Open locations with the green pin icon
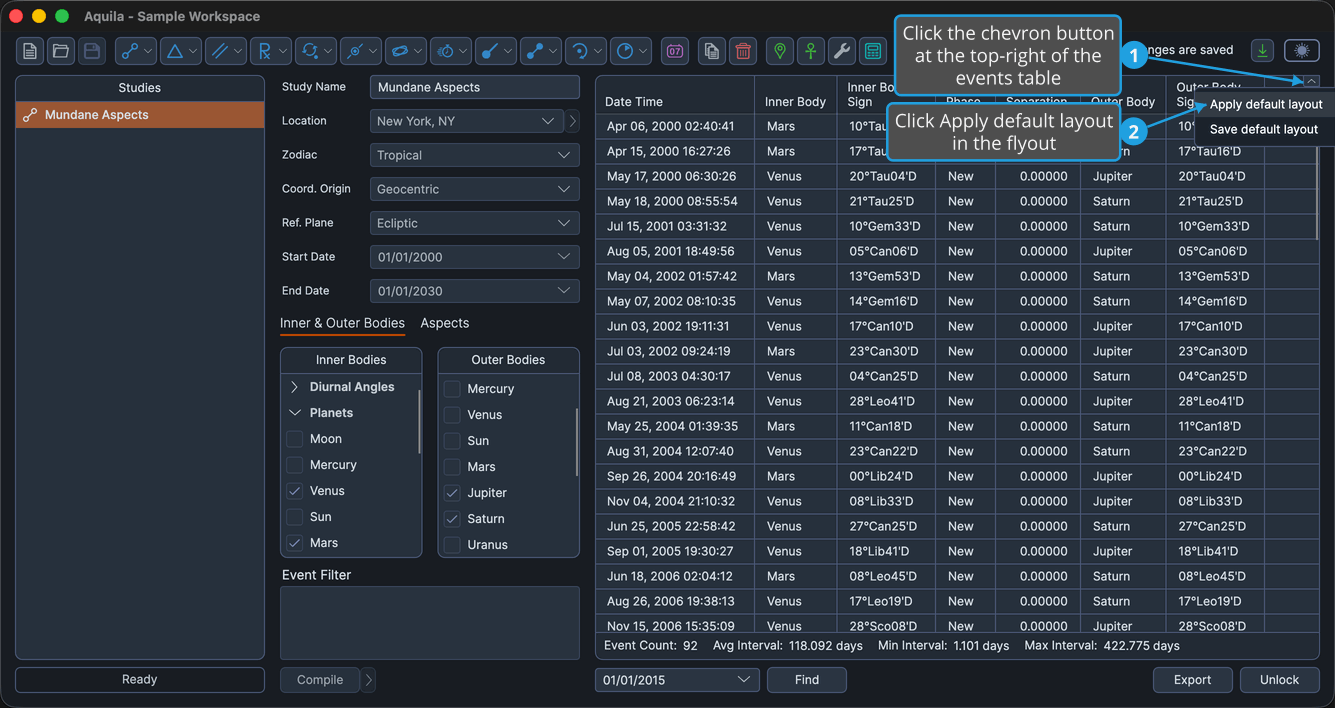Screen dimensions: 1335x708 (x=780, y=51)
